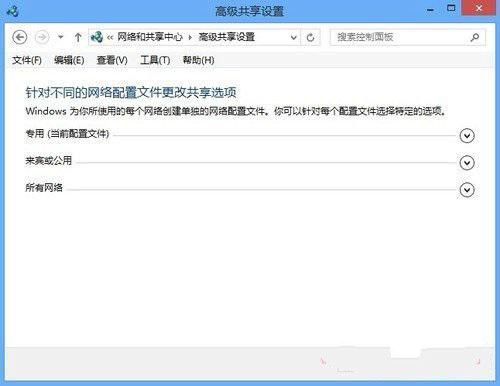
Task: Open the 文件(F) menu
Action: point(27,60)
